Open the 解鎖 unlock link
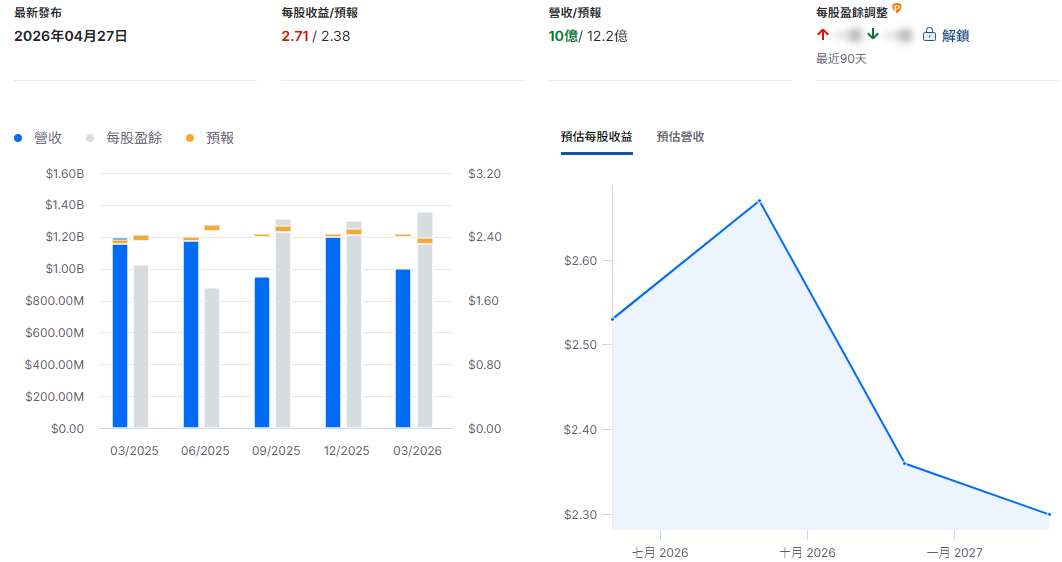The image size is (1062, 562). click(x=955, y=36)
